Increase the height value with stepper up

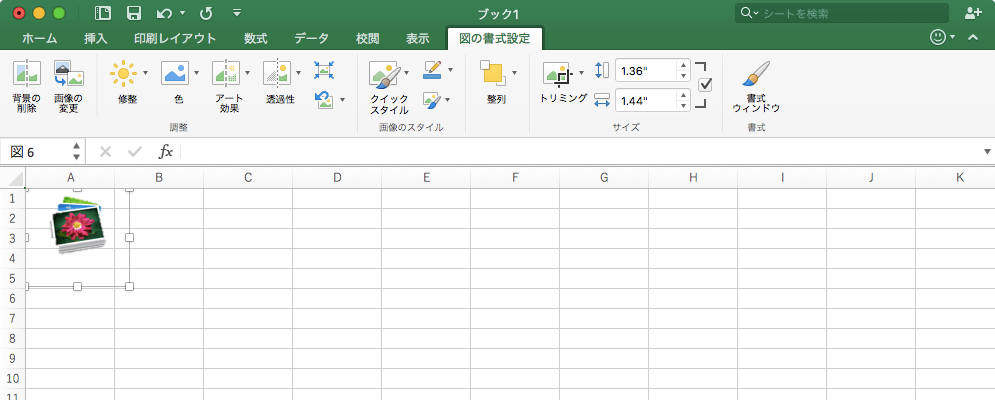(x=684, y=66)
